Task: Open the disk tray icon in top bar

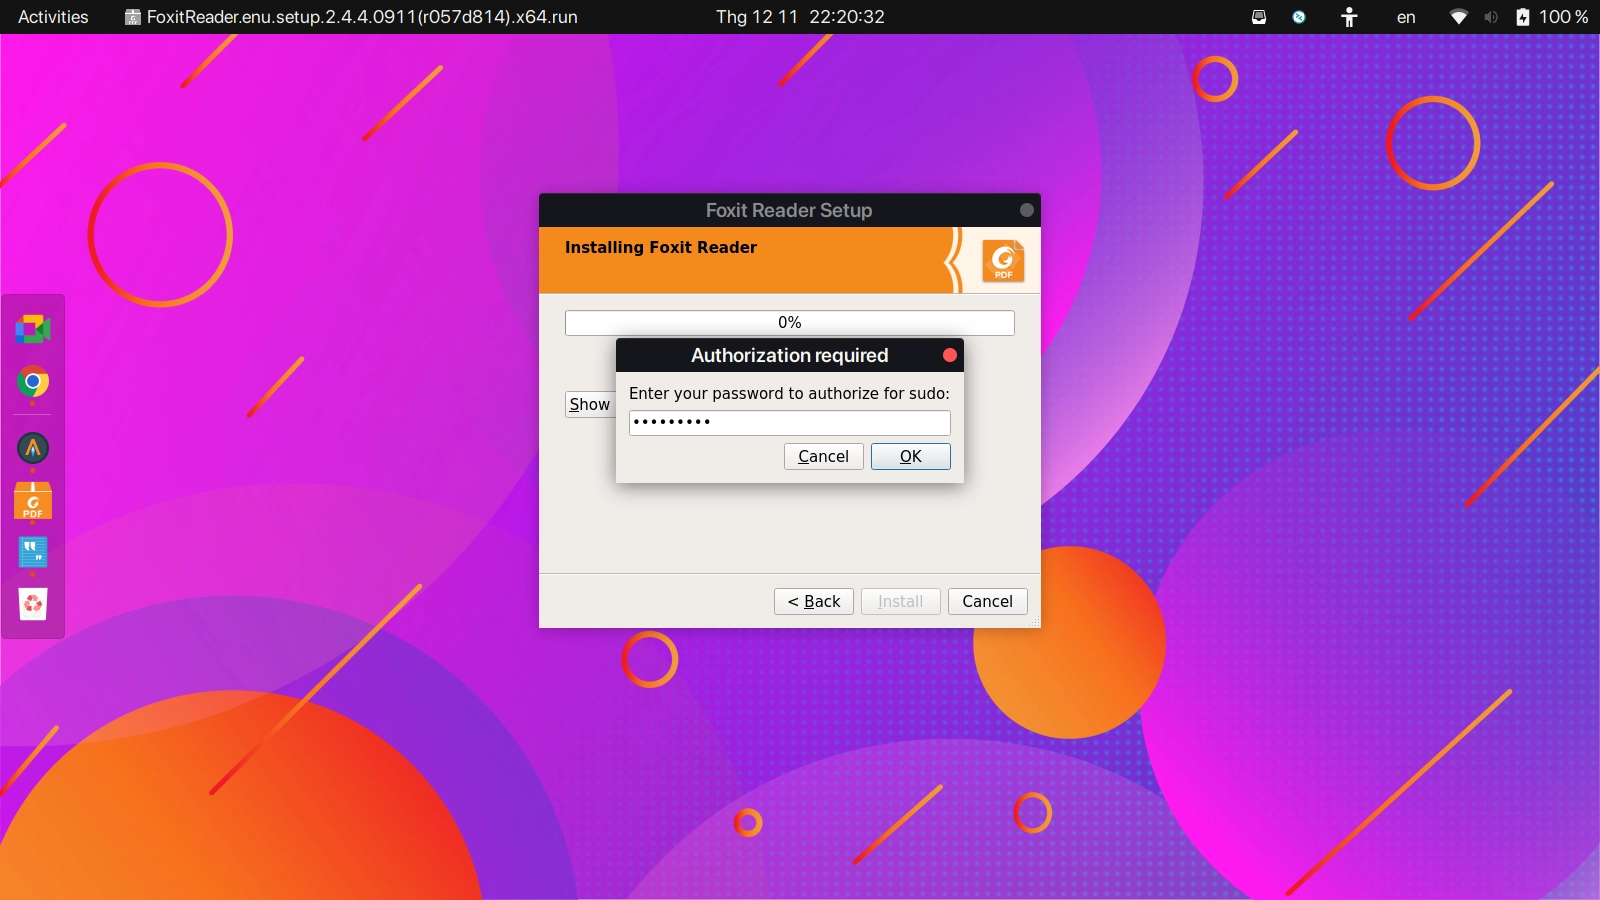Action: pyautogui.click(x=1259, y=17)
